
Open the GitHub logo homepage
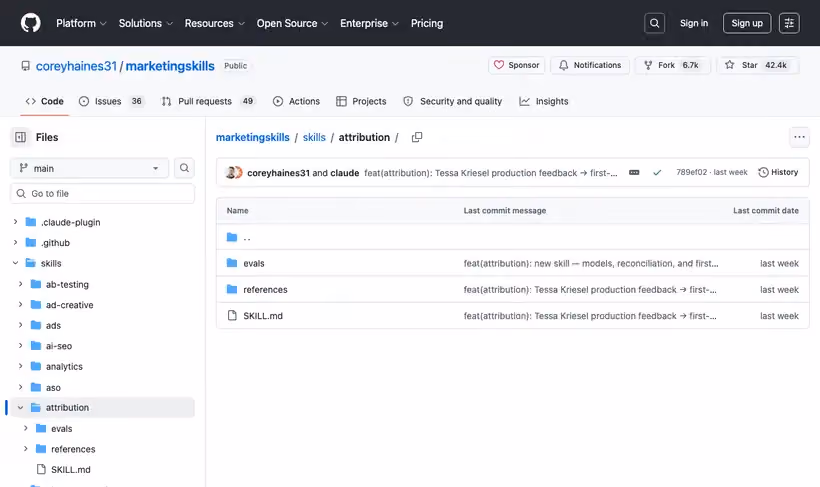coord(30,23)
